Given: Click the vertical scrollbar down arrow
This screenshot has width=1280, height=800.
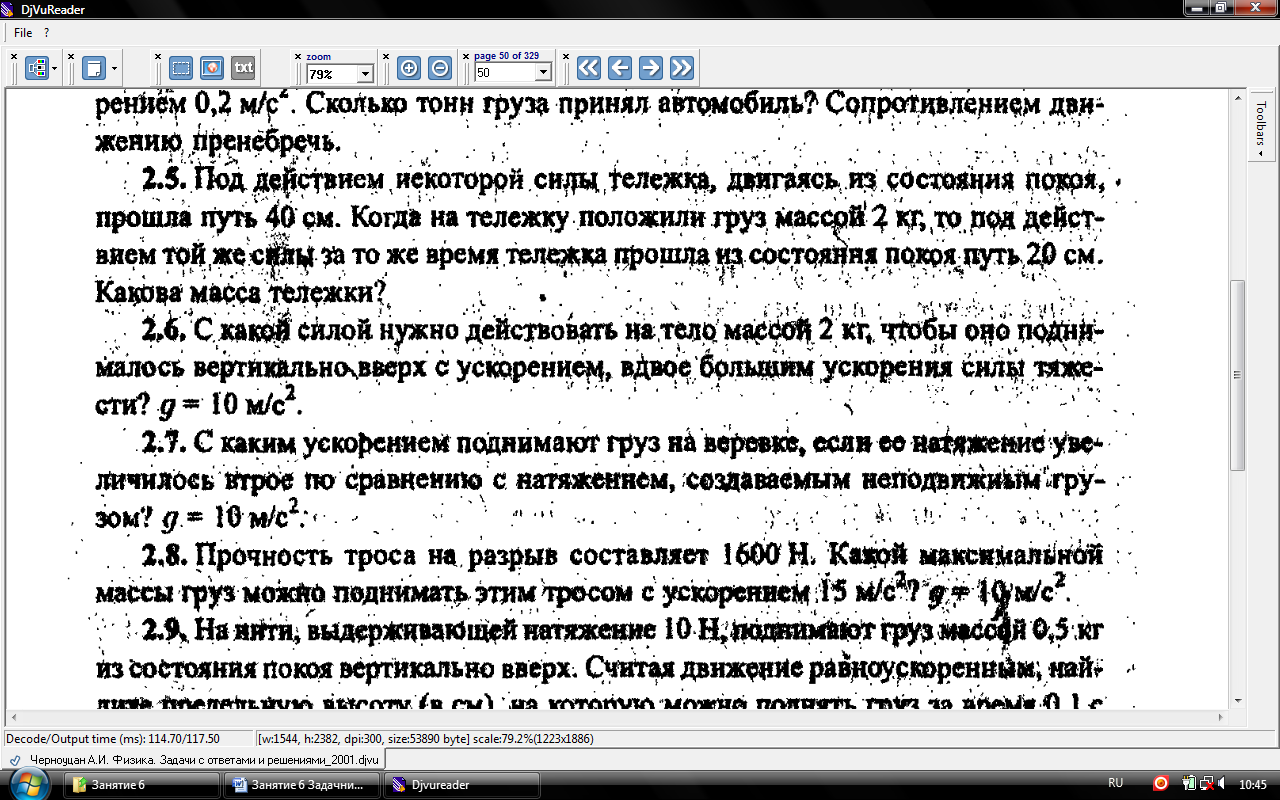Looking at the screenshot, I should point(1238,701).
